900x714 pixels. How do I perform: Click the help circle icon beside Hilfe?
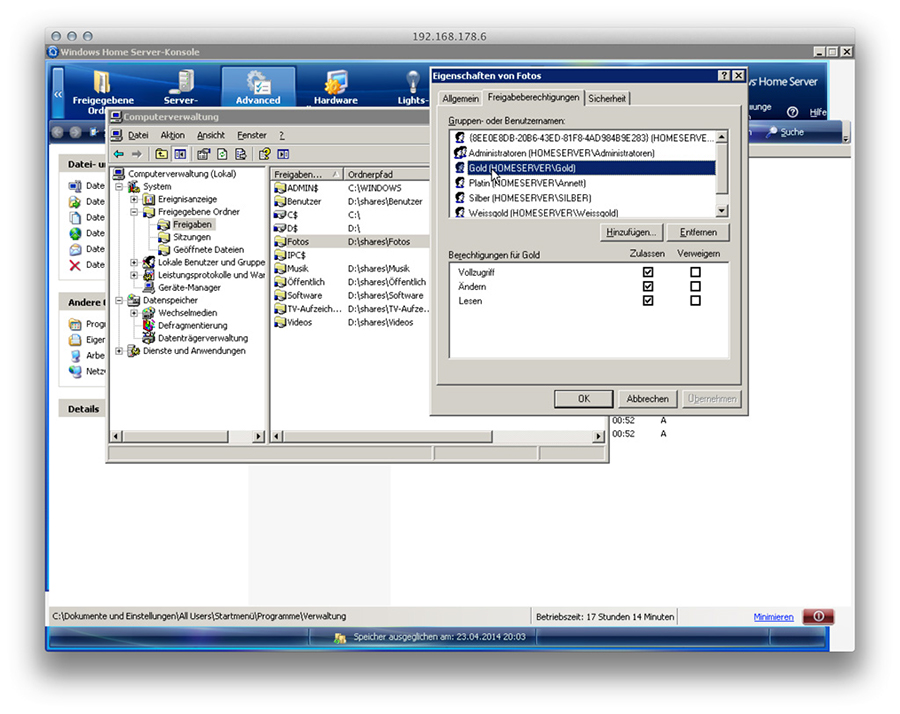pyautogui.click(x=792, y=112)
